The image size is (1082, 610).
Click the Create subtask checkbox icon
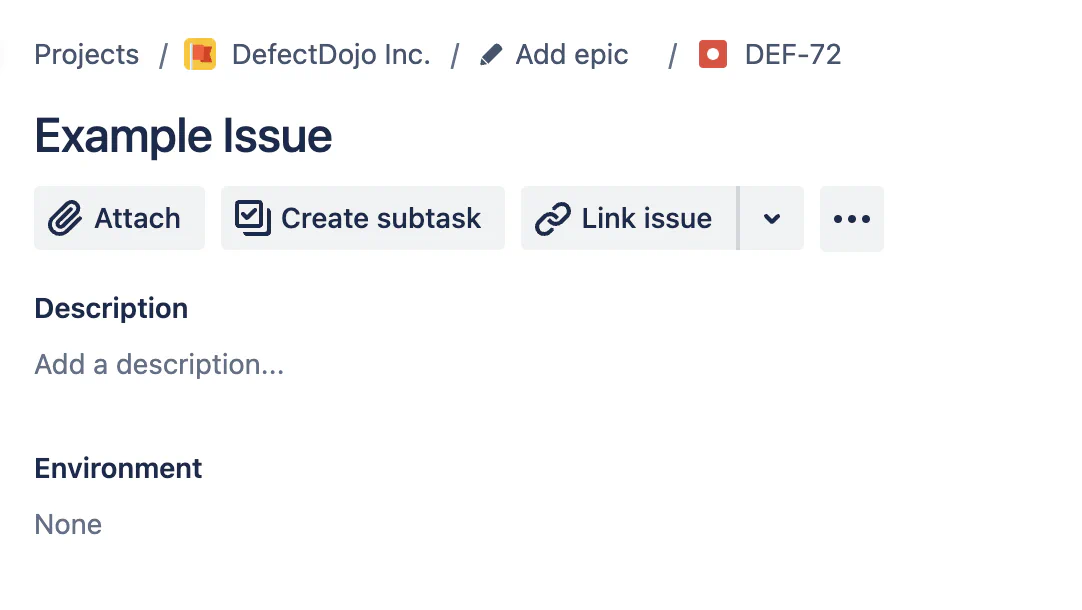pyautogui.click(x=253, y=218)
